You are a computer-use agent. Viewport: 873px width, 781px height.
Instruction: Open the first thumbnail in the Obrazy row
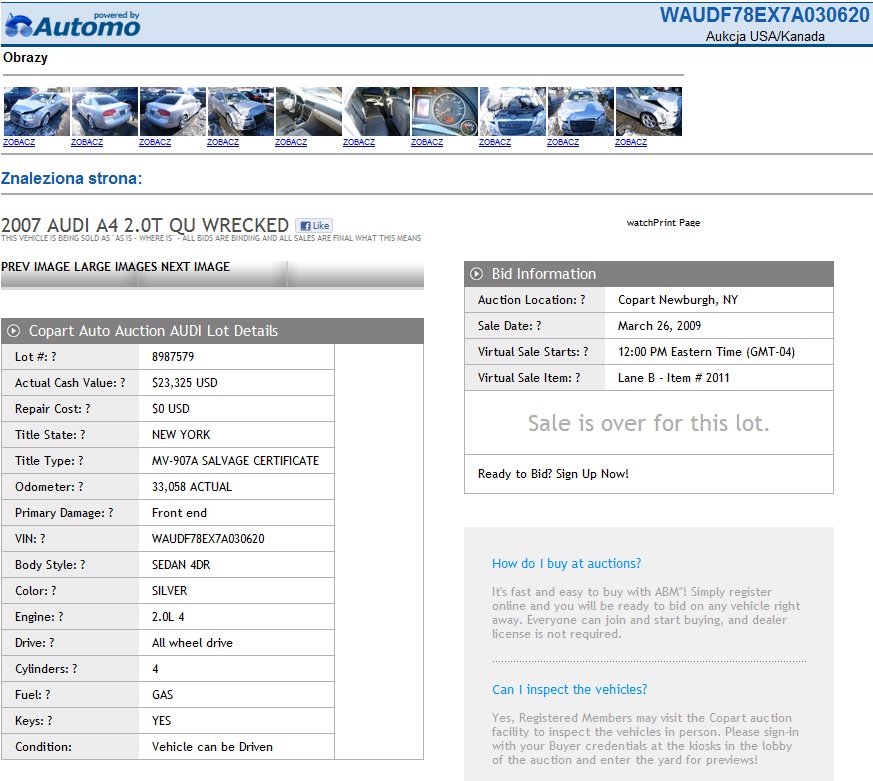tap(37, 111)
